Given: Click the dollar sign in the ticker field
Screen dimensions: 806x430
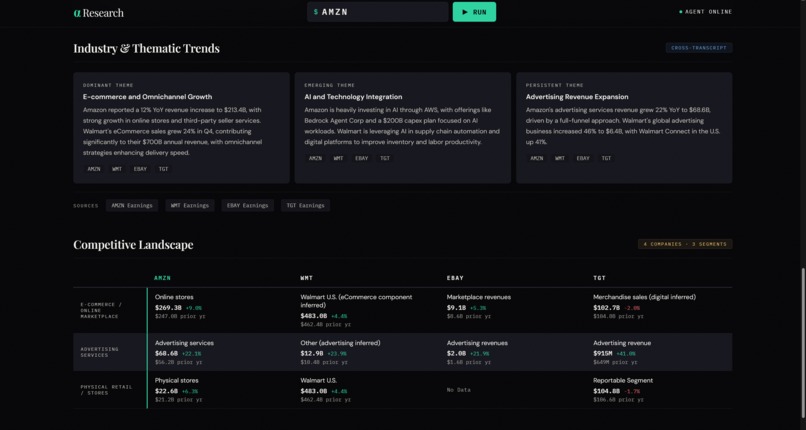Looking at the screenshot, I should click(x=316, y=12).
